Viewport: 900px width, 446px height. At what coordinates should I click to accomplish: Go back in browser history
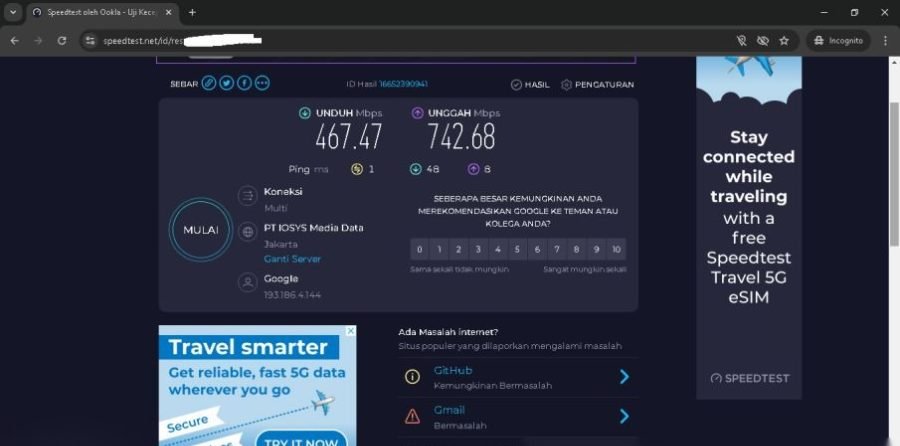pos(15,41)
